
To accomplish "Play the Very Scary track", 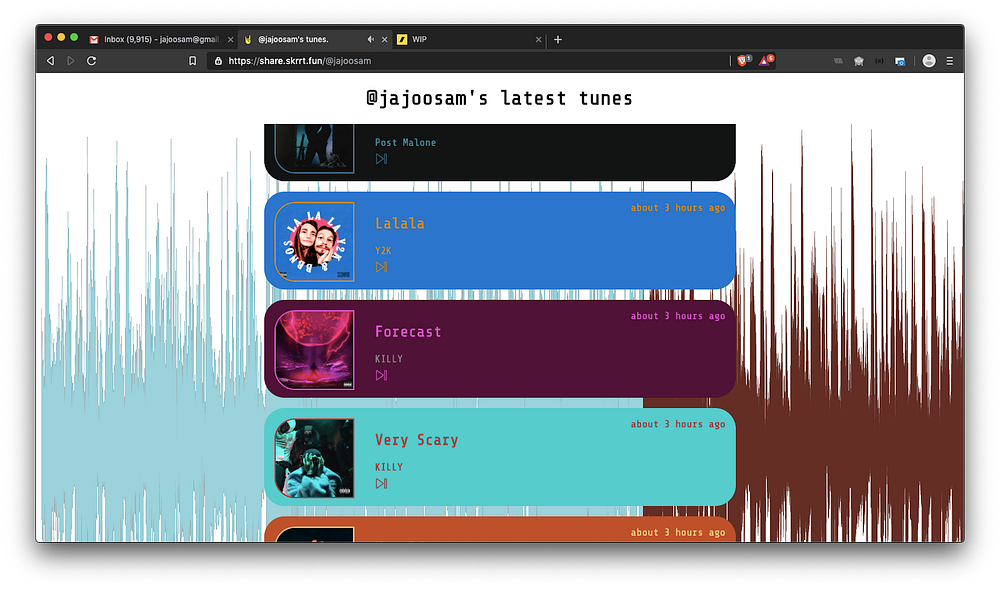I will click(381, 483).
